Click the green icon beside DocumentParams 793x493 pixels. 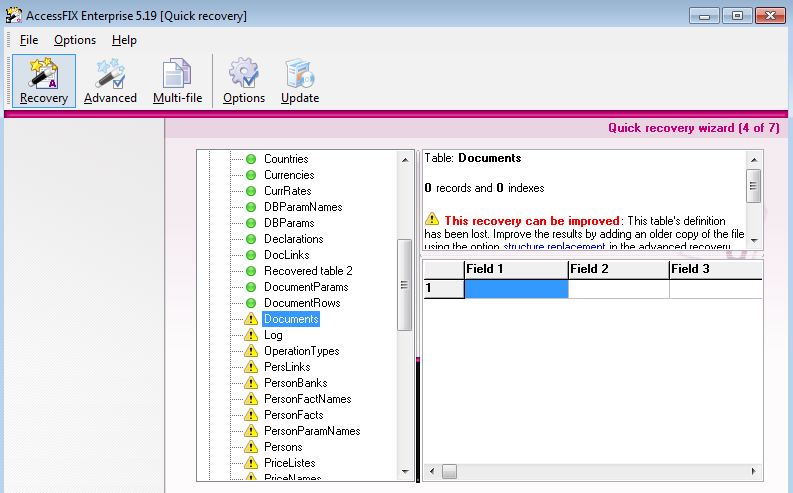pos(251,287)
